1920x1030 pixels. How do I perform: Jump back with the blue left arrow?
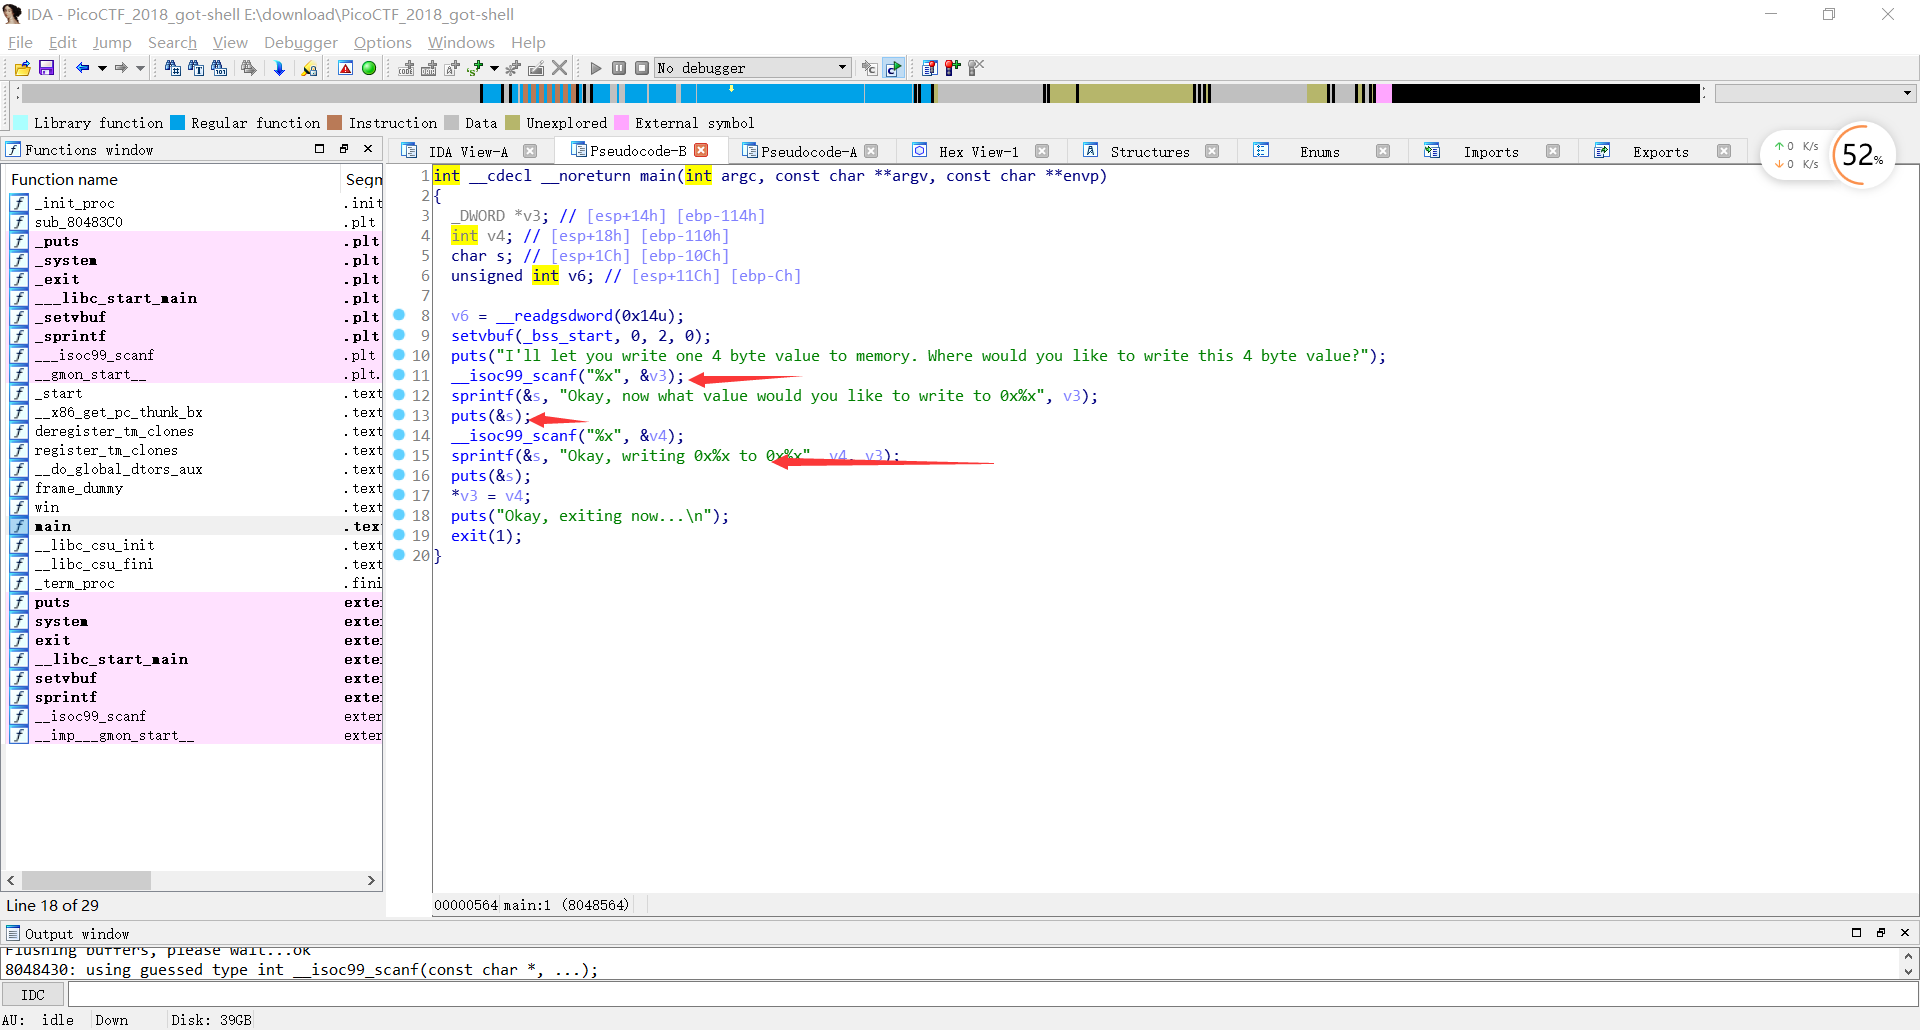[x=83, y=68]
